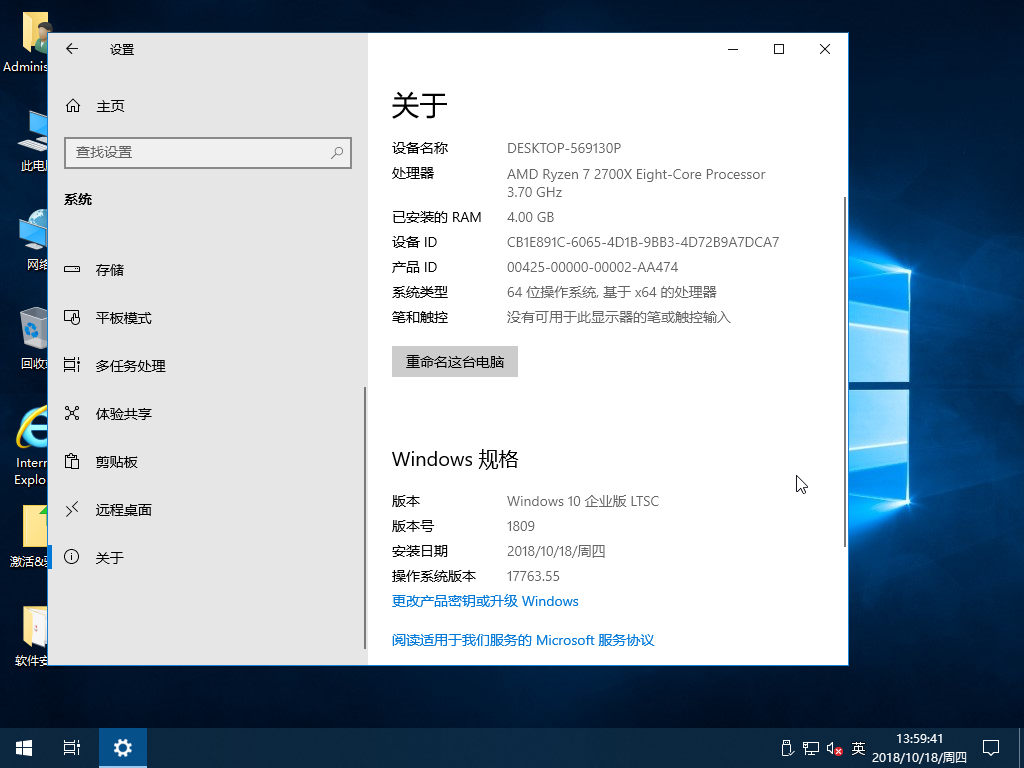Select the 激活 folder desktop icon
Image resolution: width=1024 pixels, height=768 pixels.
point(27,536)
